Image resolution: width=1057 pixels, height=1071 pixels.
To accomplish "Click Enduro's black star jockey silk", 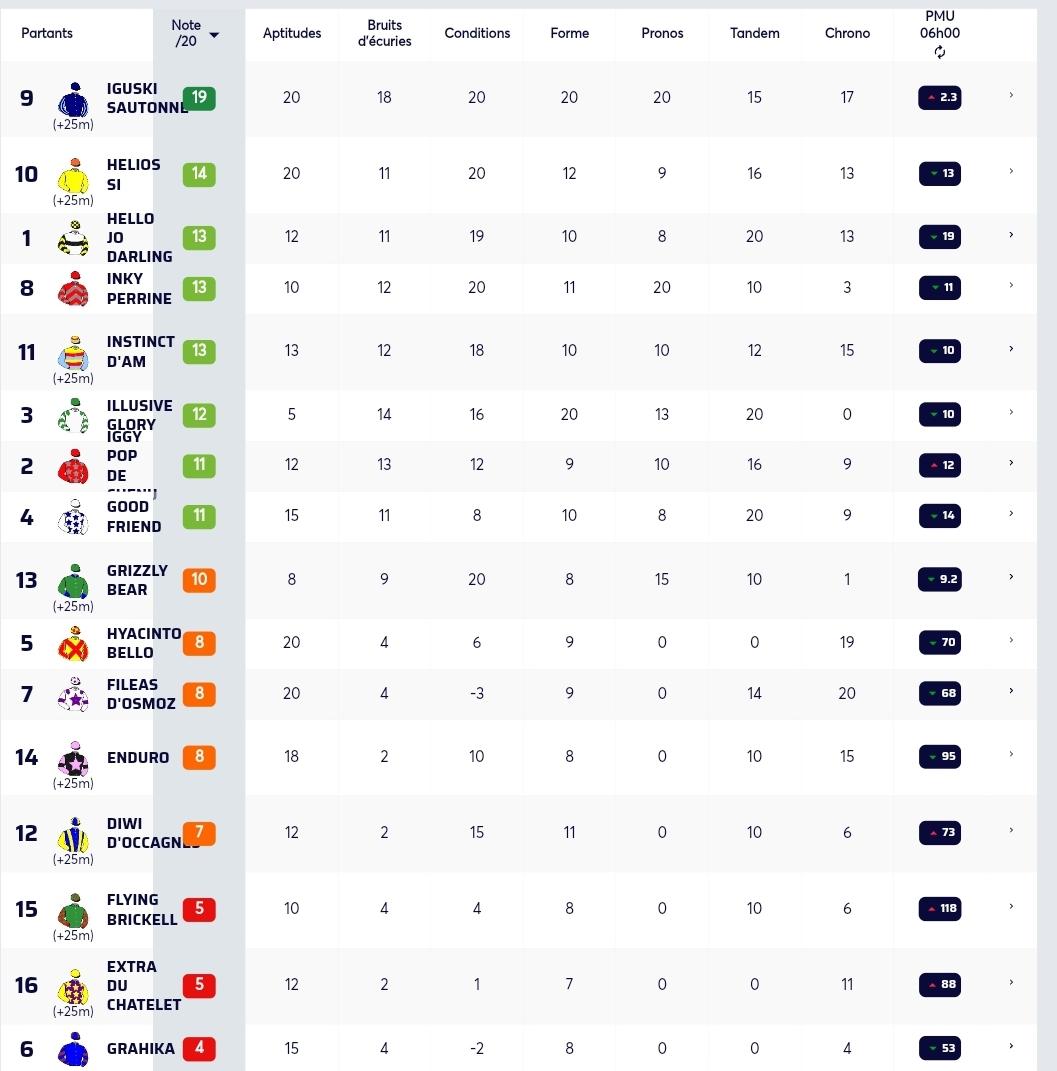I will [74, 758].
